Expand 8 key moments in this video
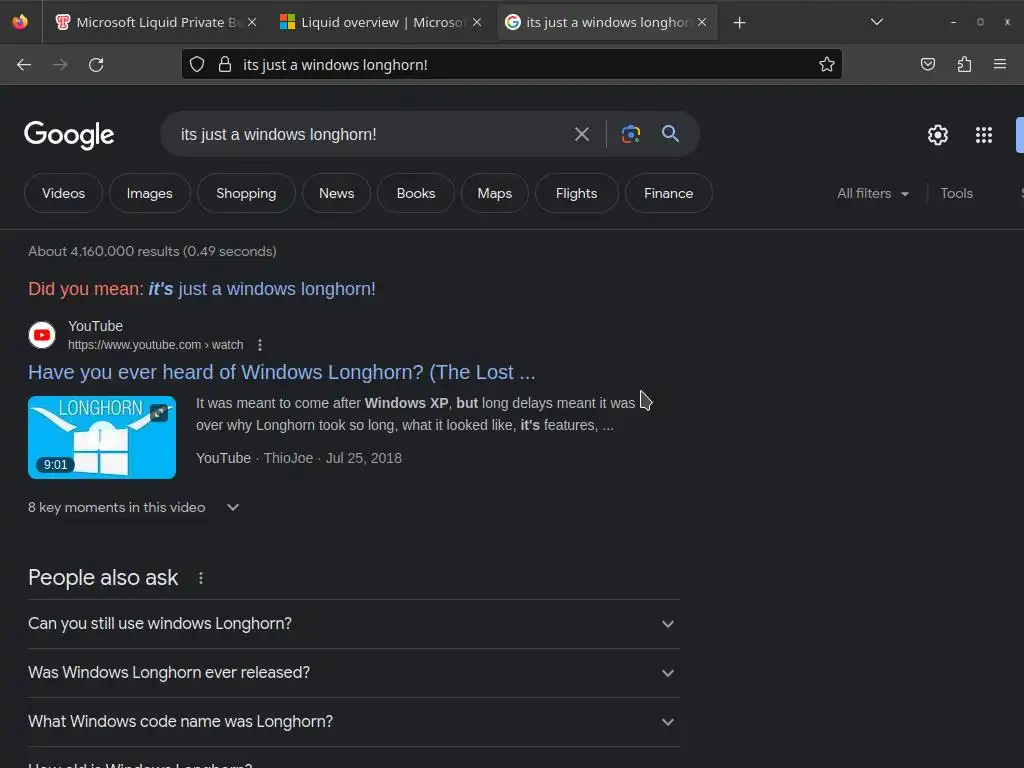The height and width of the screenshot is (768, 1024). pos(134,507)
